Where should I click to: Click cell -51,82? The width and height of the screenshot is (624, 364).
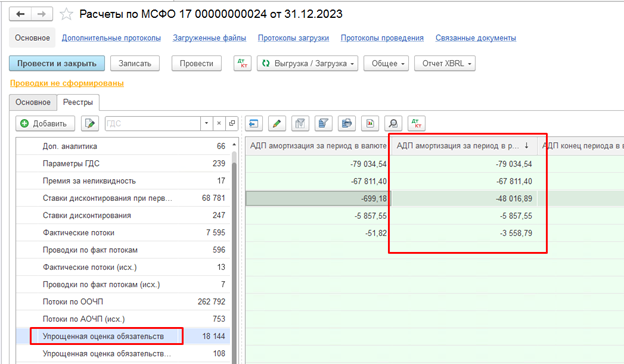click(x=318, y=233)
